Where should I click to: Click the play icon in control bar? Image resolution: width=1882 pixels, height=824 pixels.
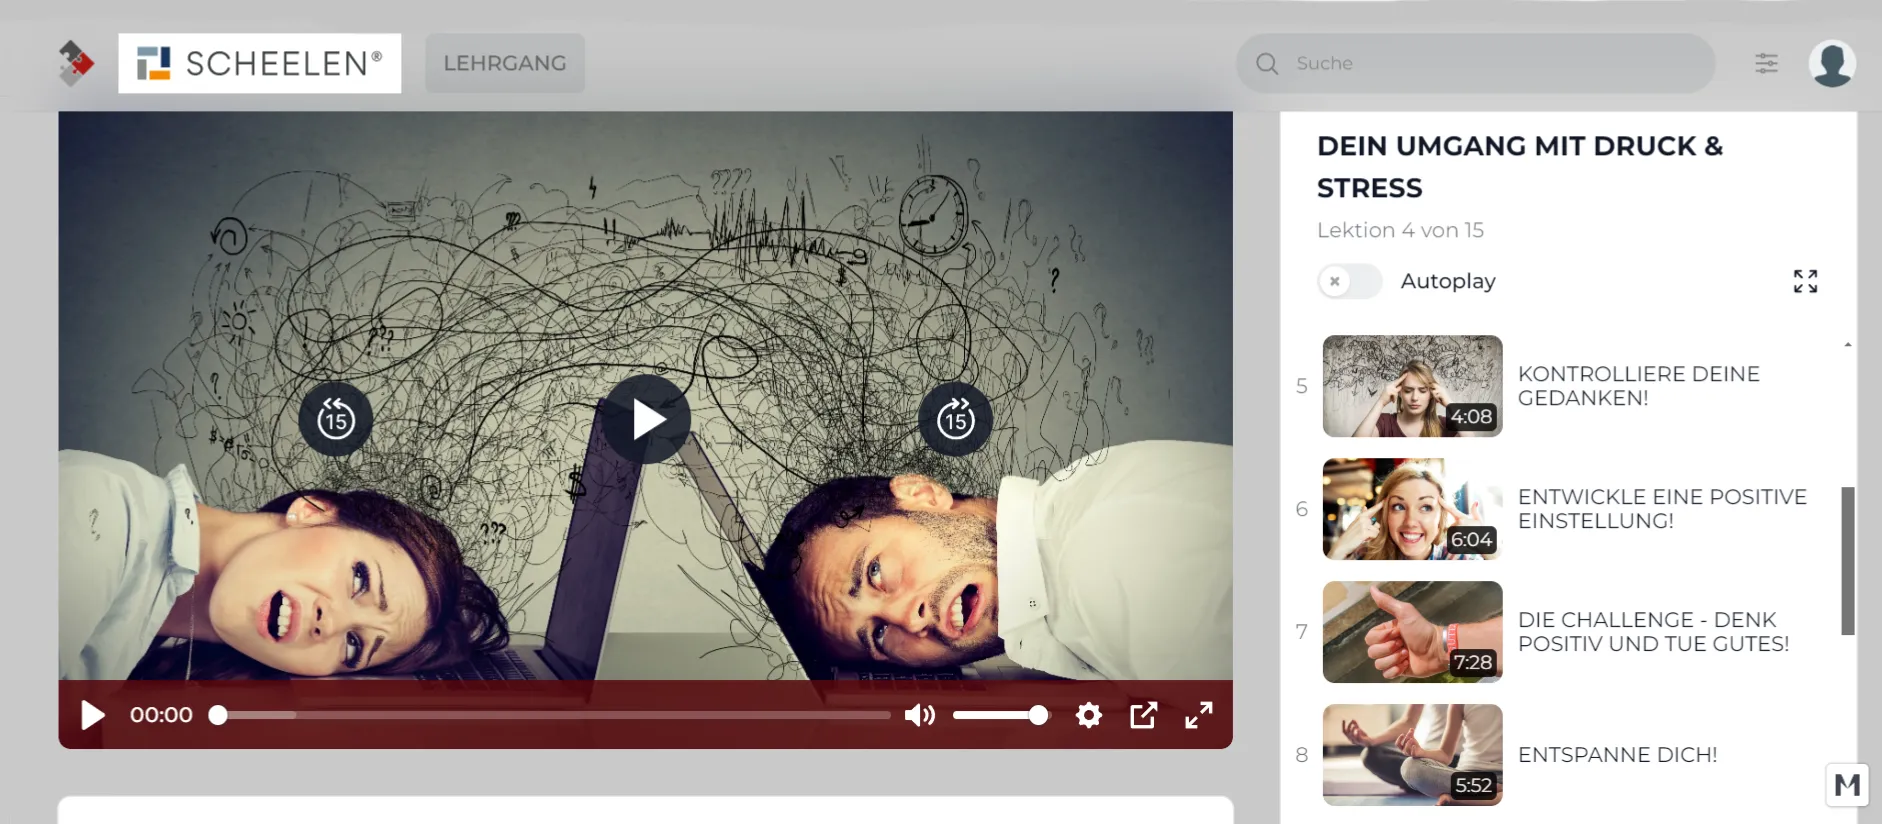(92, 715)
